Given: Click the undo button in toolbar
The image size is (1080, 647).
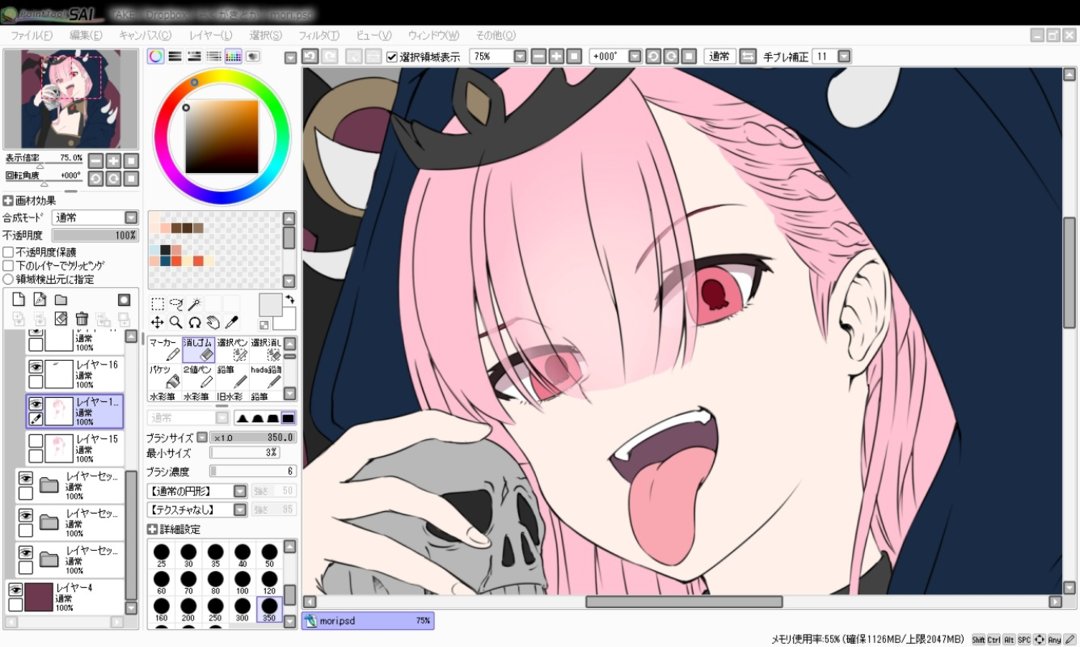Looking at the screenshot, I should tap(310, 57).
